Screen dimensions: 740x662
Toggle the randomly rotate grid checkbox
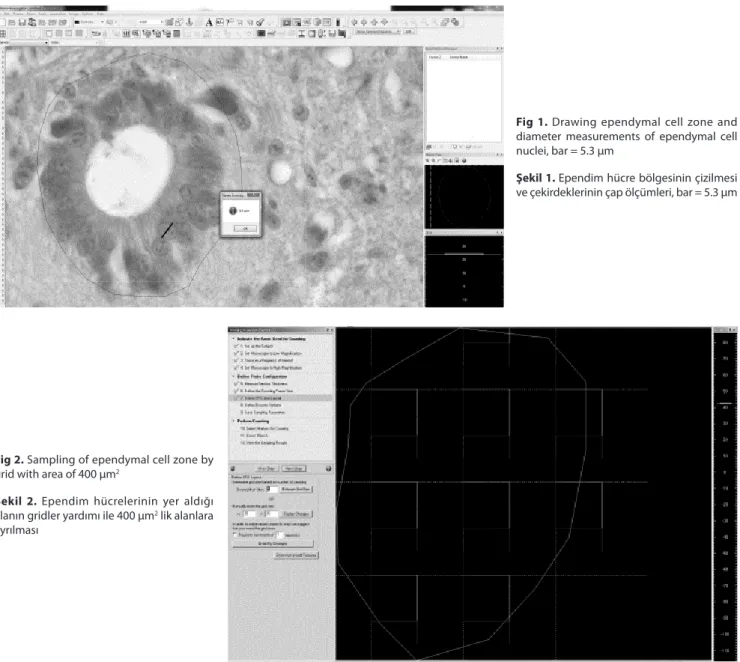(x=235, y=535)
